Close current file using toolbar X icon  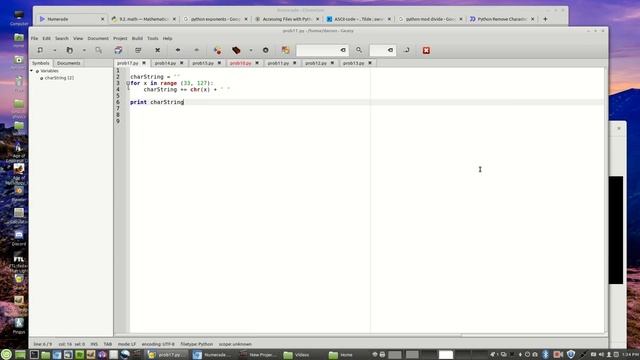tap(158, 50)
